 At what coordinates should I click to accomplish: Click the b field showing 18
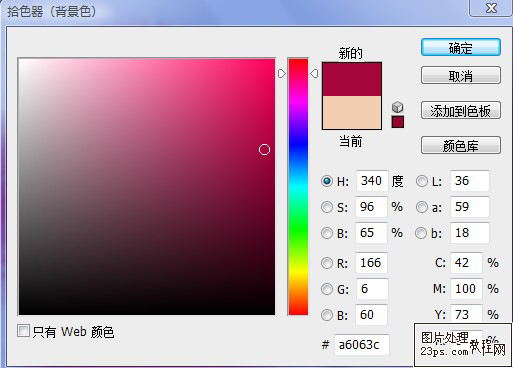[x=470, y=233]
